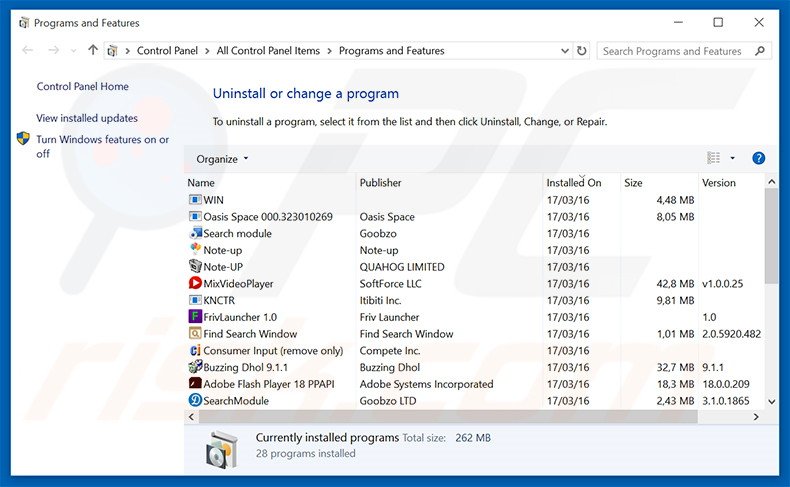The height and width of the screenshot is (487, 790).
Task: Click the change view icon
Action: [713, 158]
